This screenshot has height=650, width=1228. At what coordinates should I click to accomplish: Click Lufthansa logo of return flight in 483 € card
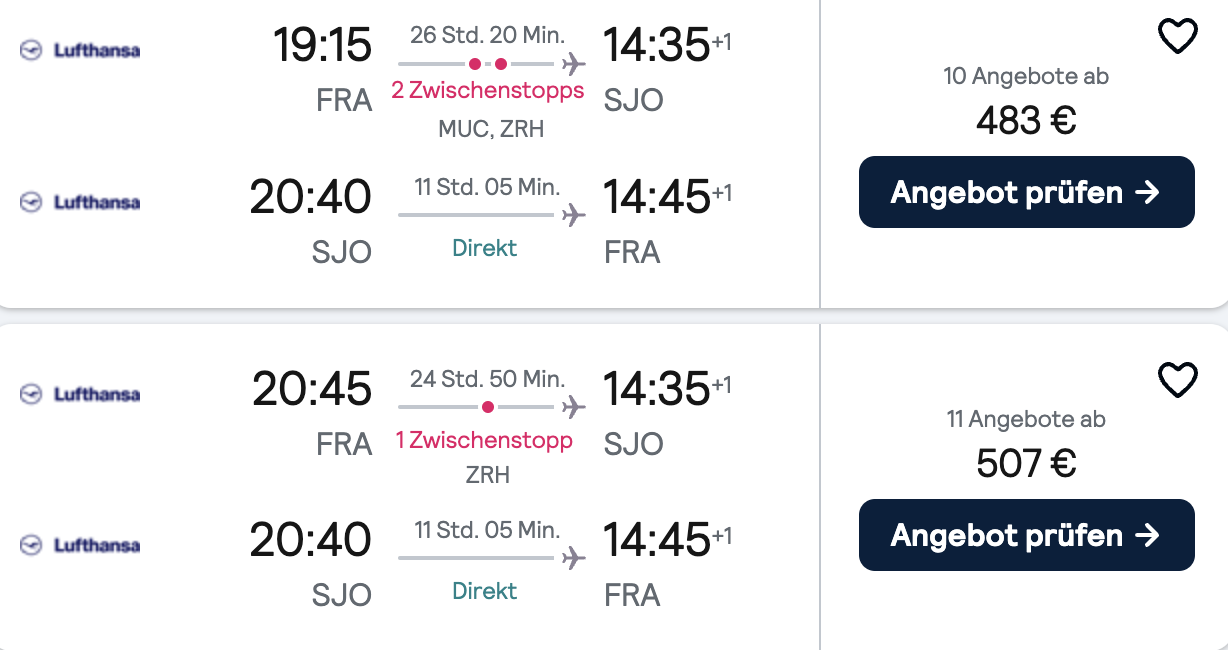80,202
